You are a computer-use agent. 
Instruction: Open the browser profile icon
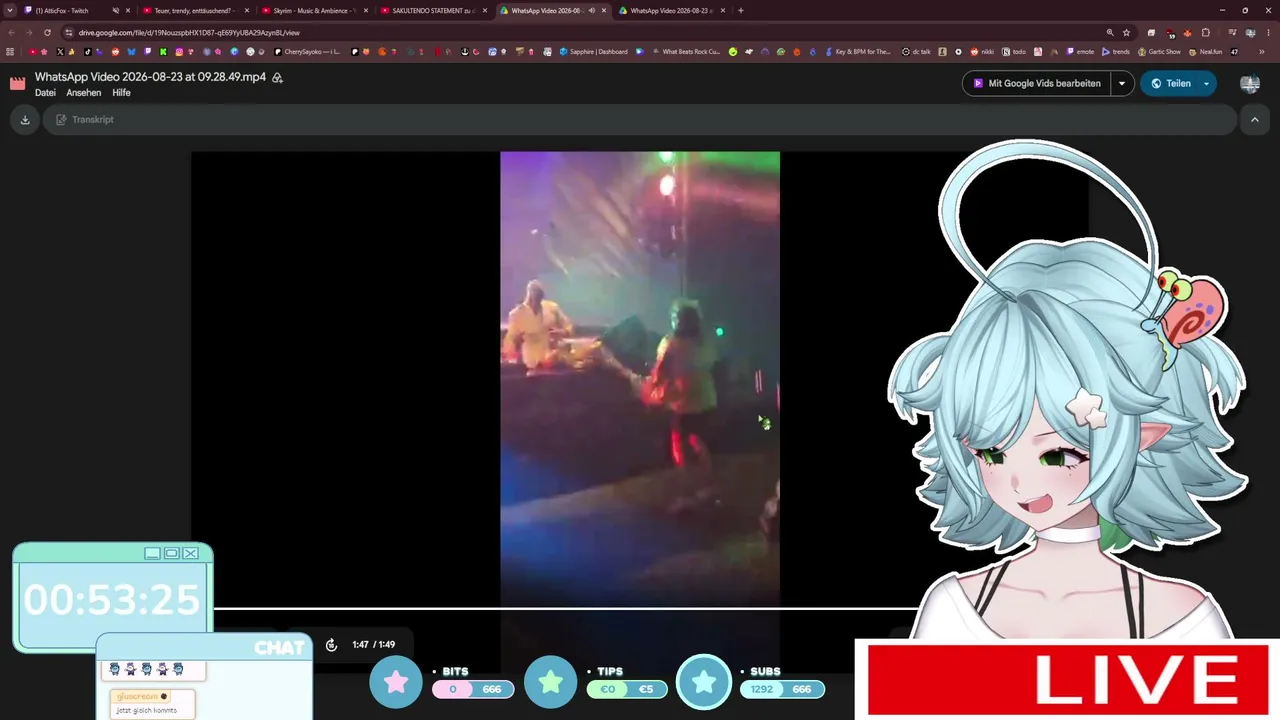(x=1251, y=32)
